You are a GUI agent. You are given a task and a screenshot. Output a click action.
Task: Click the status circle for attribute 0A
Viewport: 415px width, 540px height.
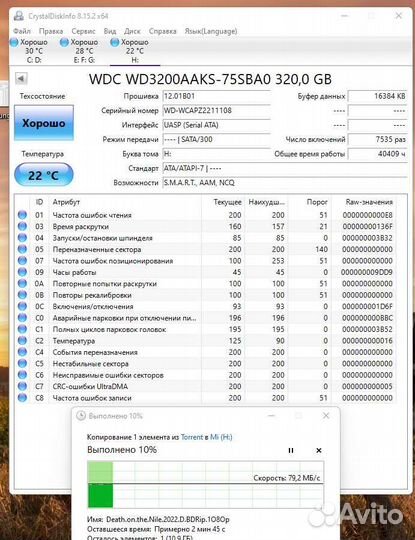[x=22, y=283]
